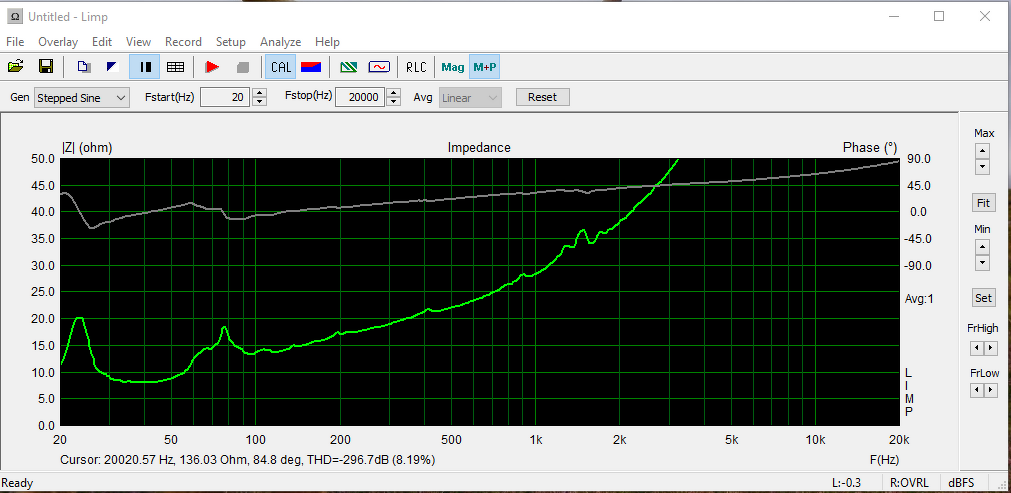Click the Ready status bar text
The image size is (1011, 493).
coord(17,483)
